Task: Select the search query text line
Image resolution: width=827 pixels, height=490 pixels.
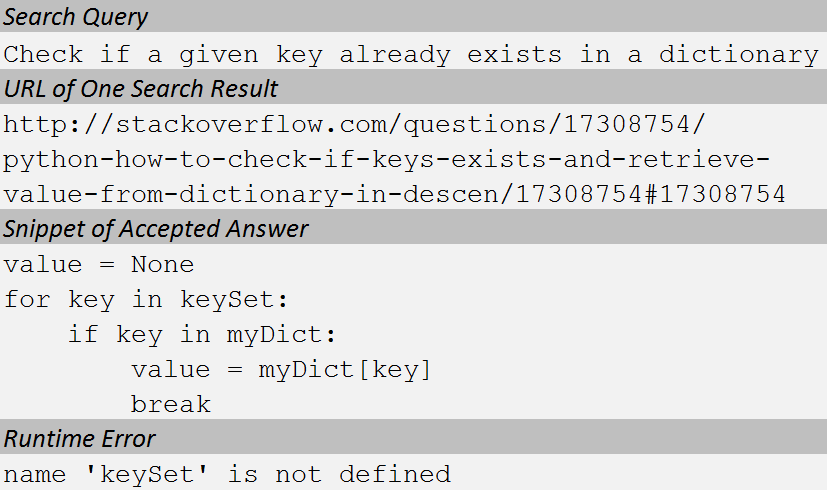Action: tap(411, 54)
